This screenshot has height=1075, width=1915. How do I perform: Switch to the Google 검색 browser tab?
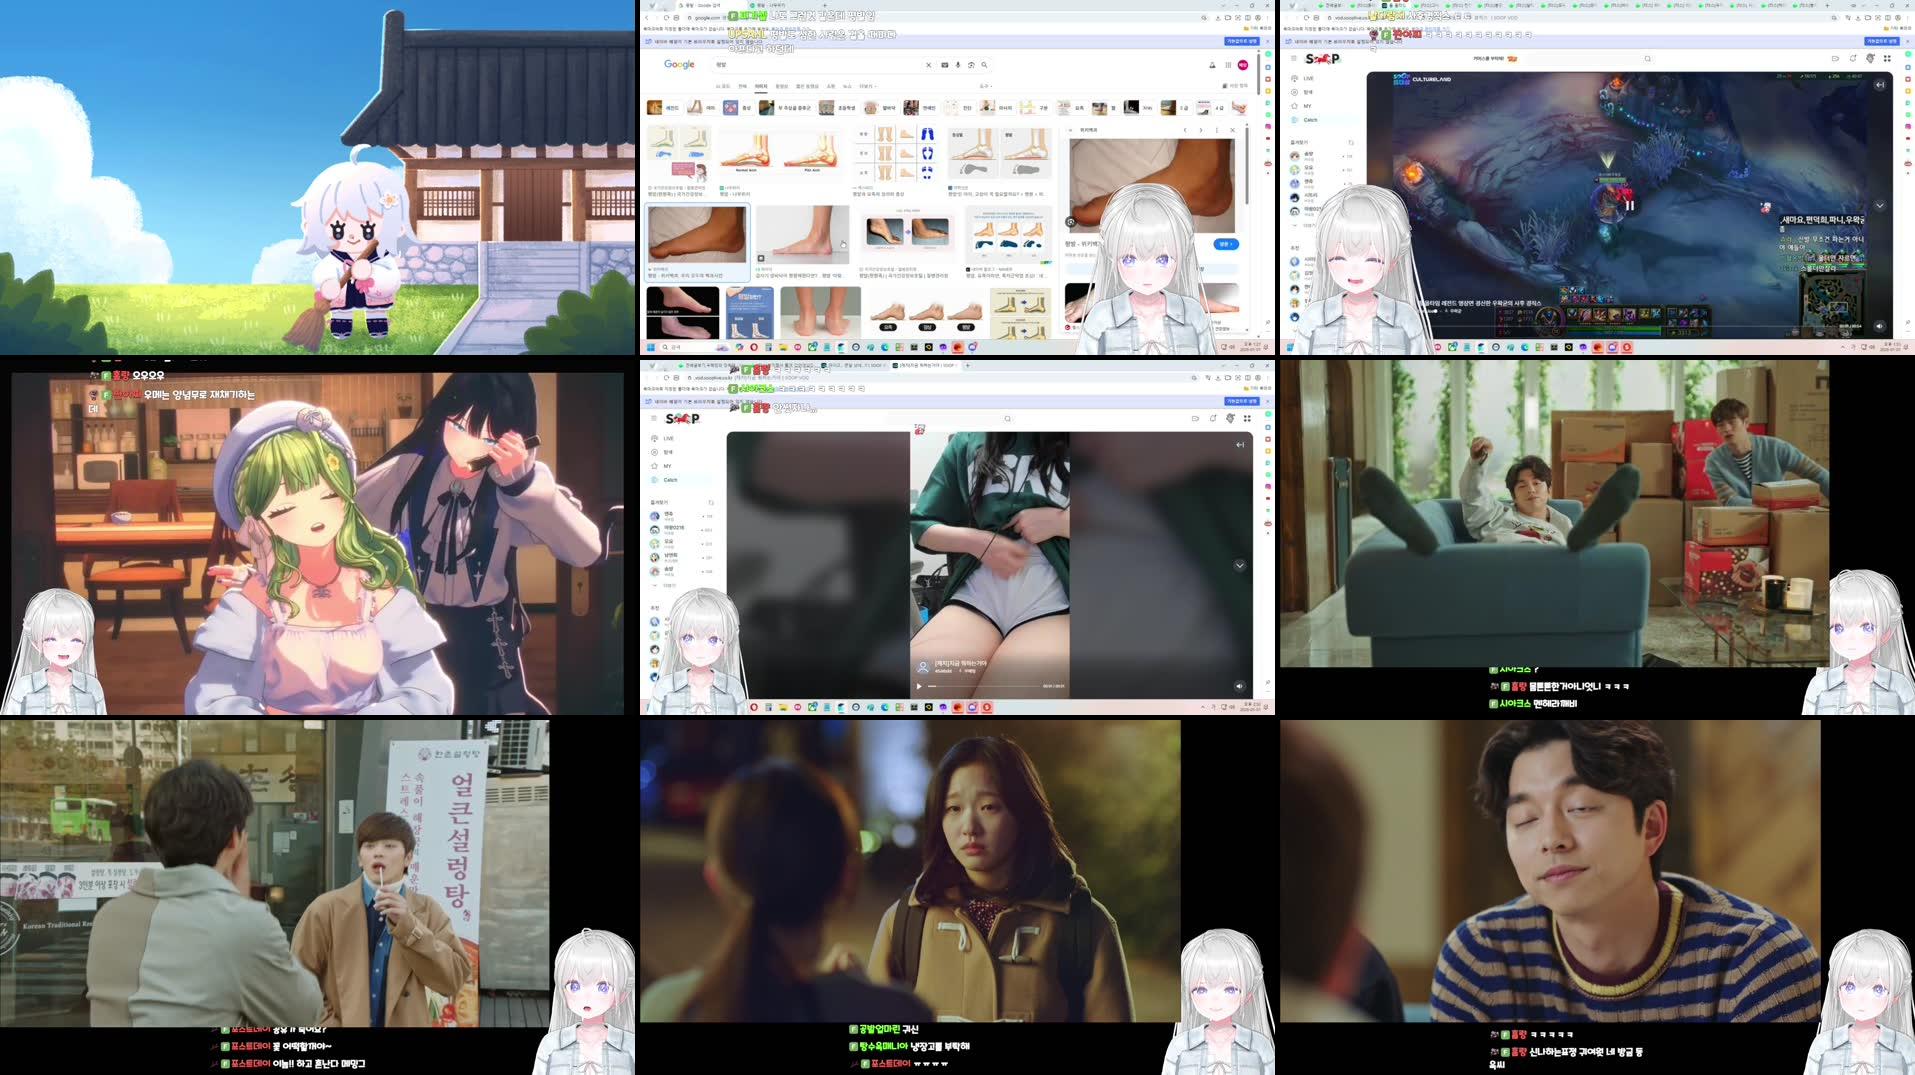click(700, 6)
